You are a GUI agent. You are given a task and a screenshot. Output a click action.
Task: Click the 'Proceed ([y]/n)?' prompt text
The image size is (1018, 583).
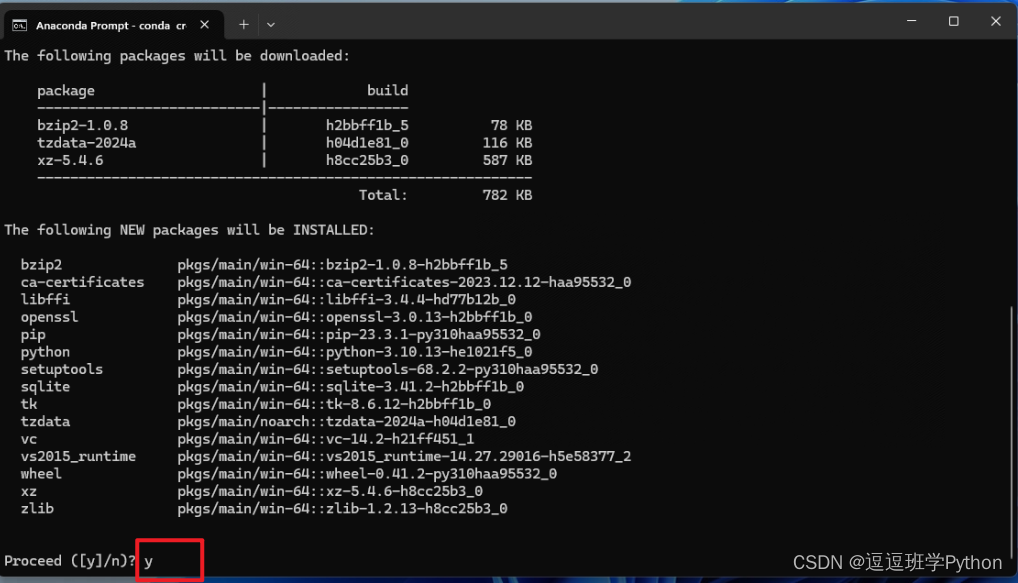point(70,560)
